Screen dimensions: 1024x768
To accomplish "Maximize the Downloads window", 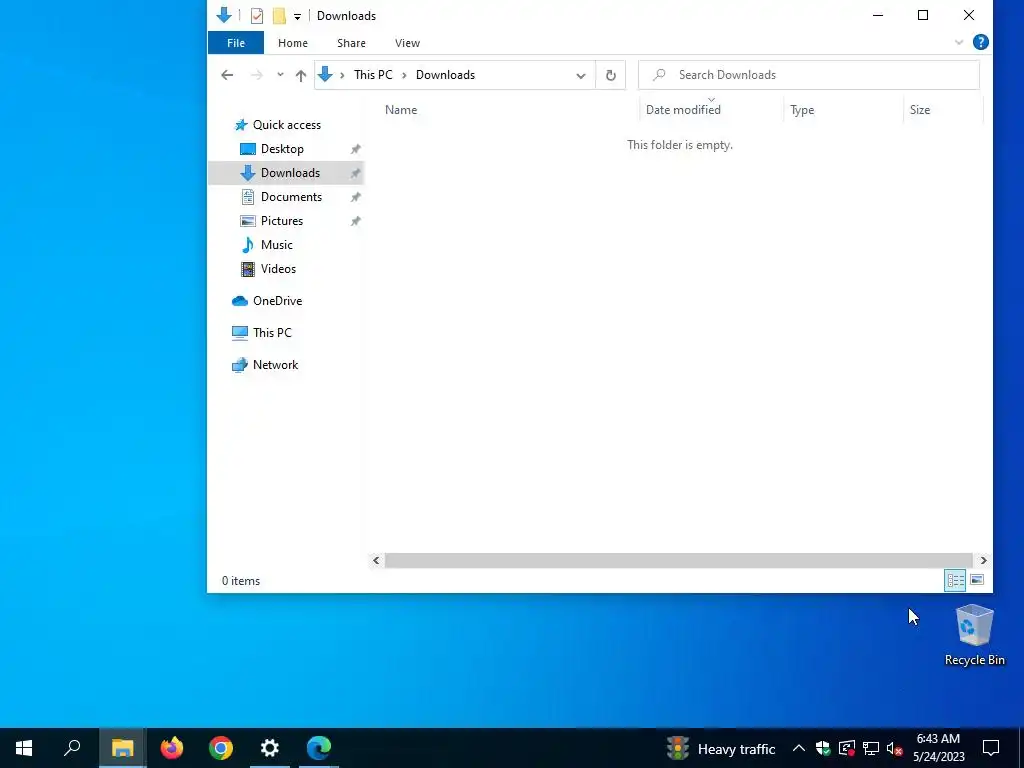I will coord(923,16).
